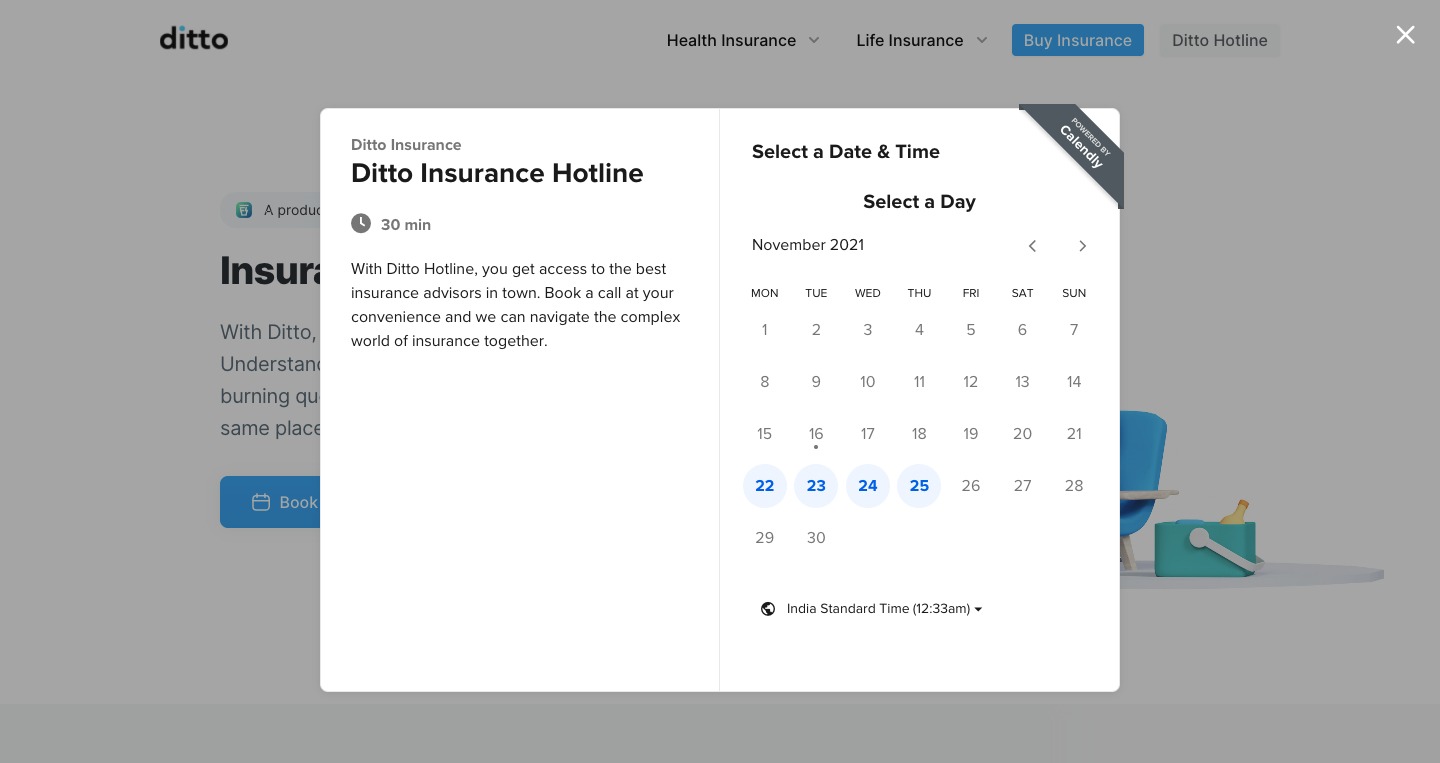Screen dimensions: 1440x763
Task: Click the unavailable date 28
Action: (x=1074, y=486)
